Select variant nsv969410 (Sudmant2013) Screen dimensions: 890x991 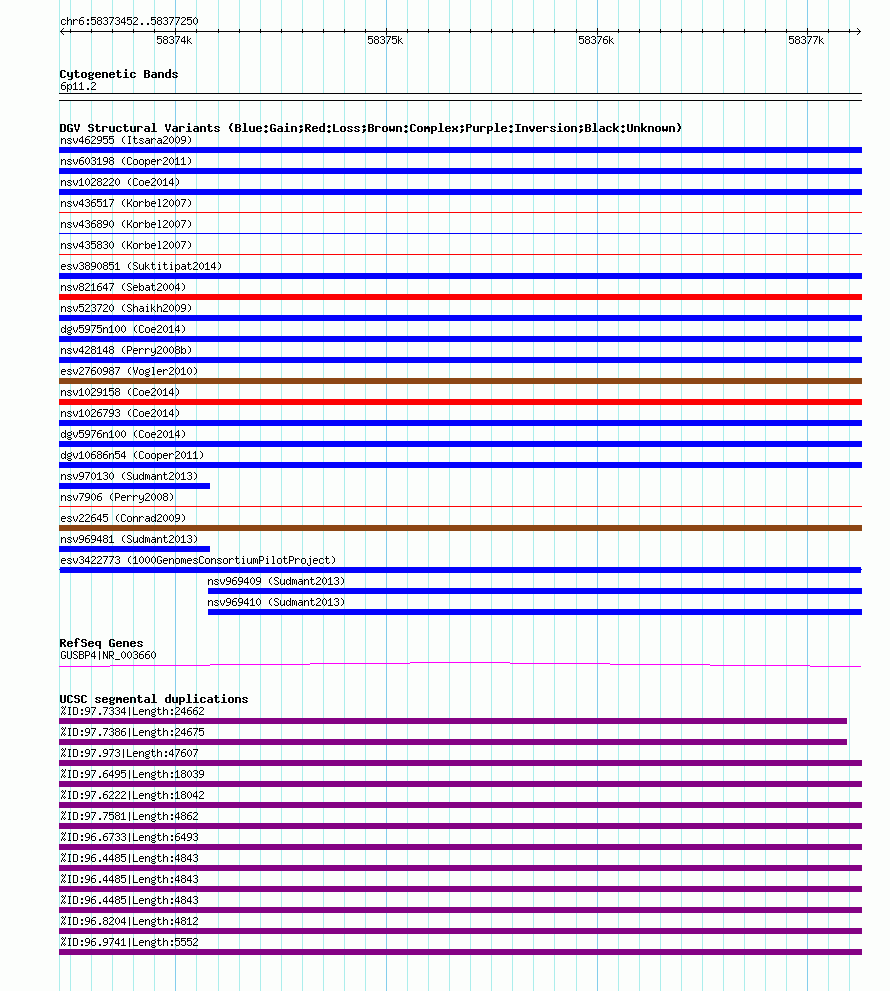(x=276, y=602)
